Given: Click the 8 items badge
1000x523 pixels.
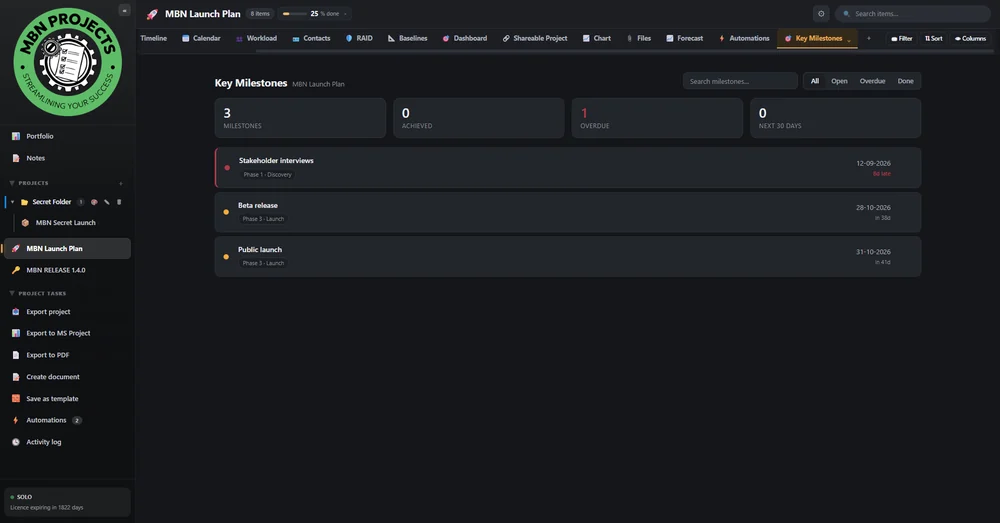Looking at the screenshot, I should pos(260,13).
